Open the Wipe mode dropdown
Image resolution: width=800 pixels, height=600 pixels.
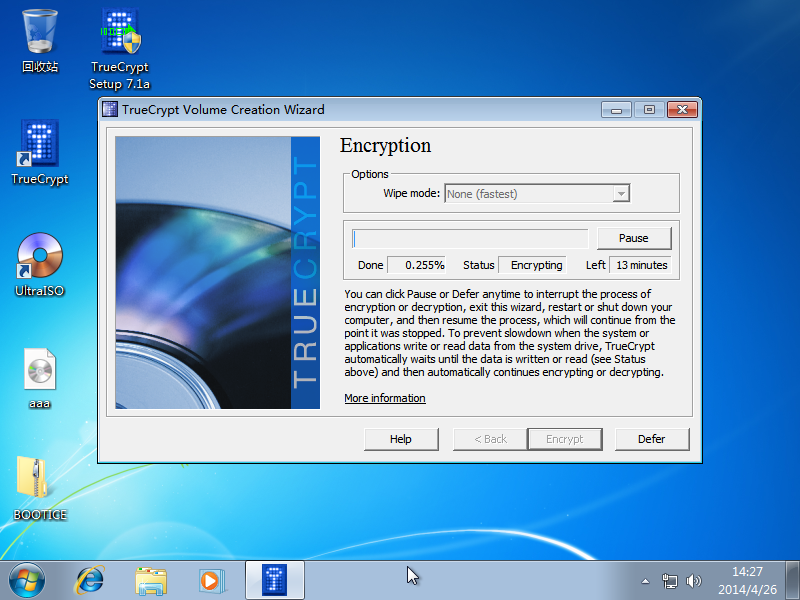pyautogui.click(x=537, y=194)
